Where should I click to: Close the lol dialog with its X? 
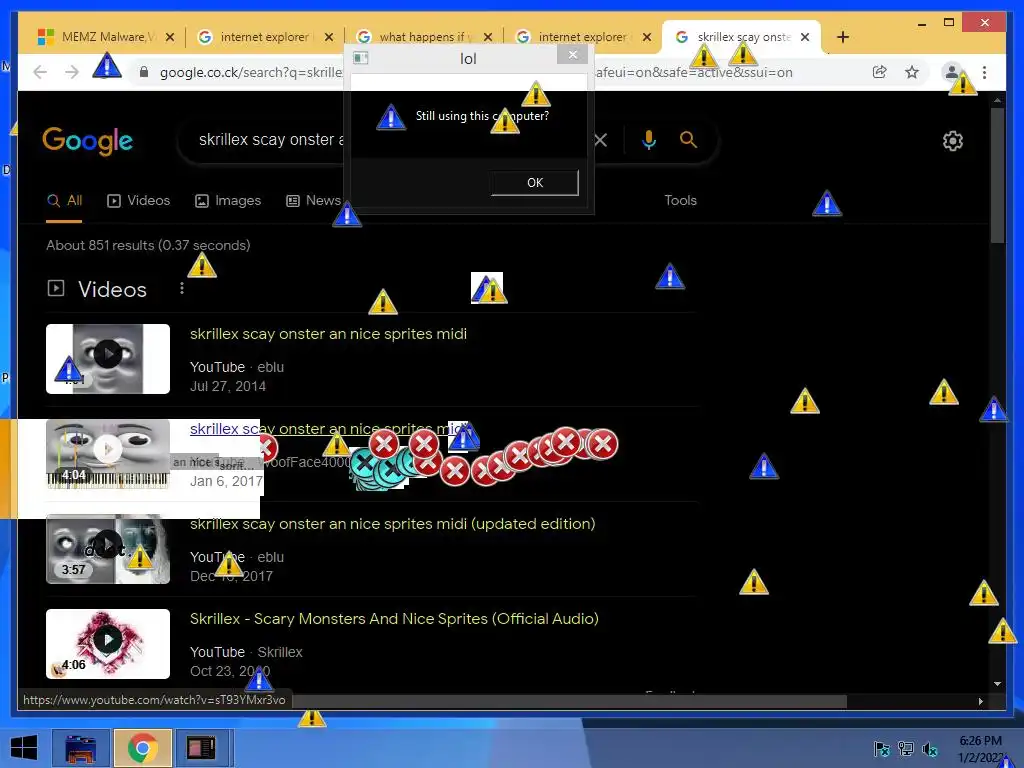coord(573,55)
